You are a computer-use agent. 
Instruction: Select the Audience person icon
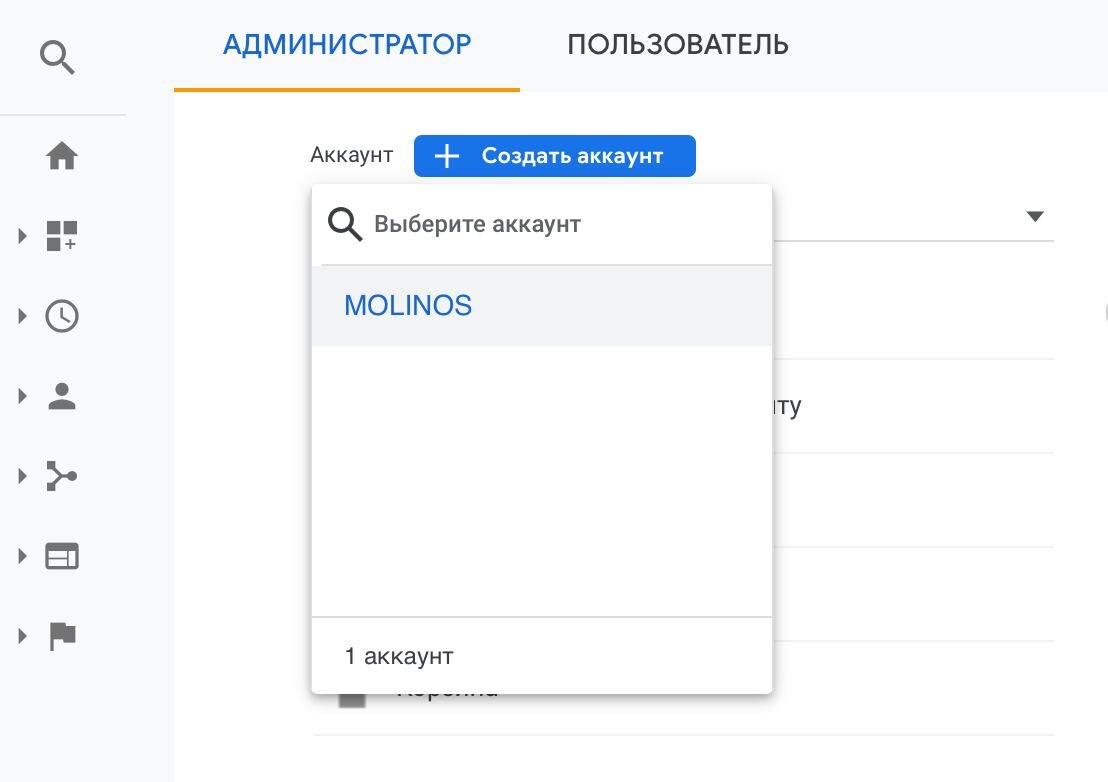[62, 396]
